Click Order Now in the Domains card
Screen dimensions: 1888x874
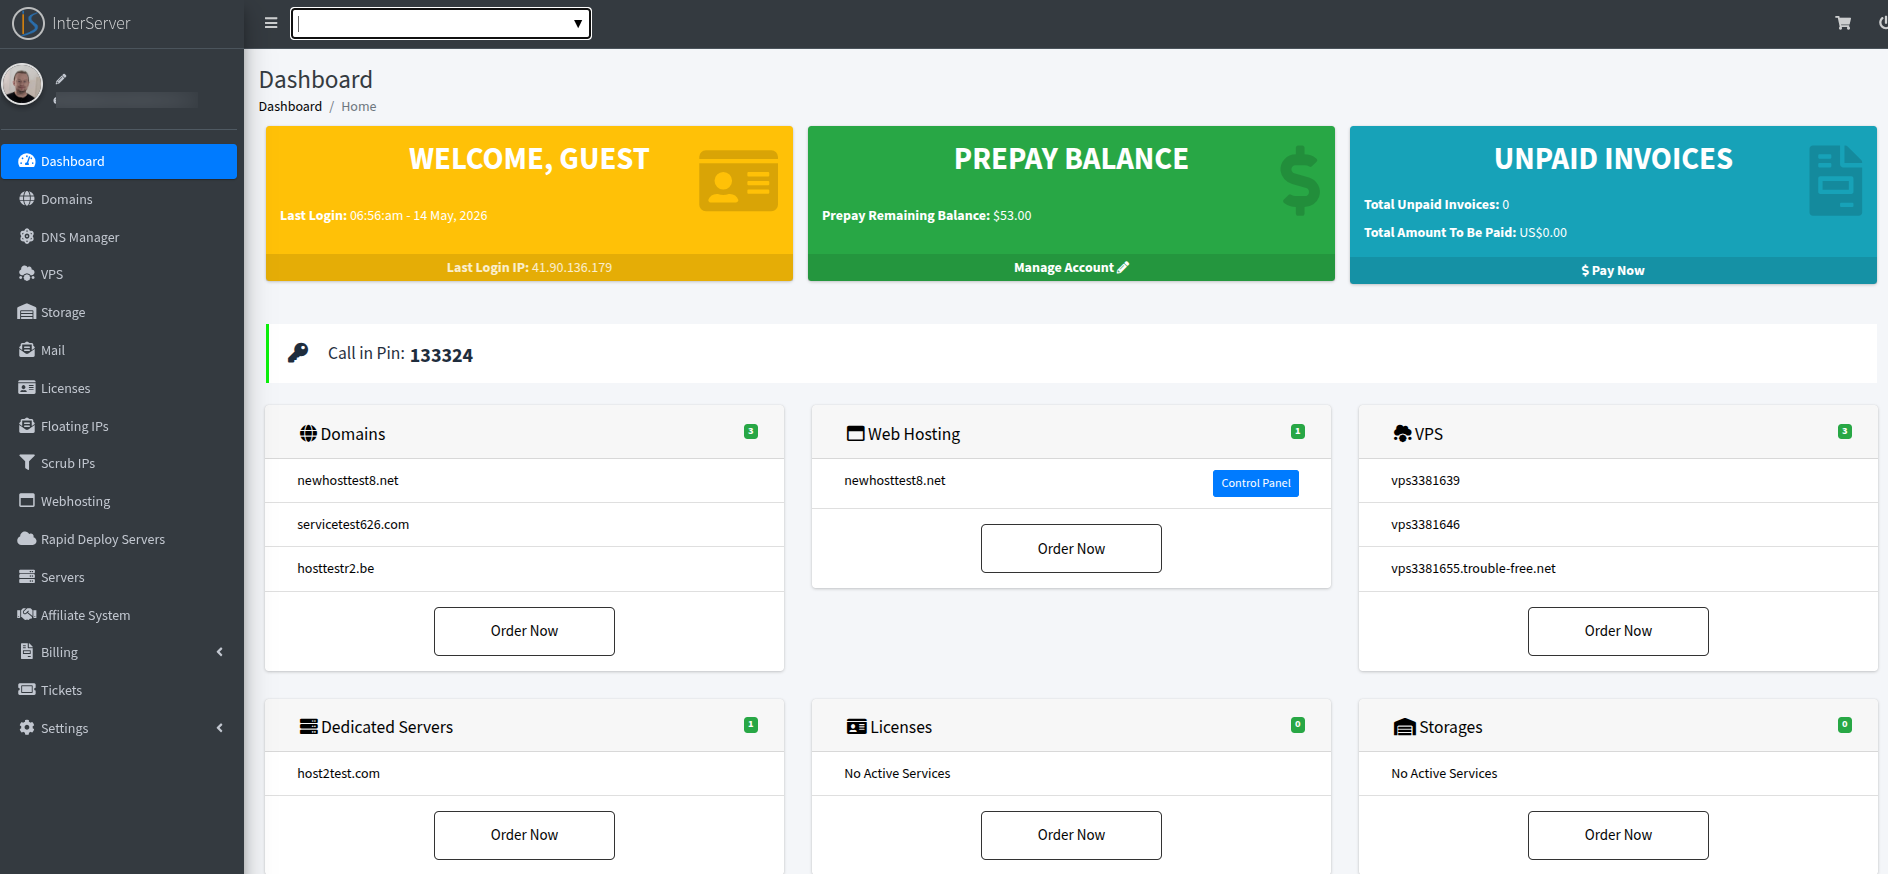[x=524, y=631]
